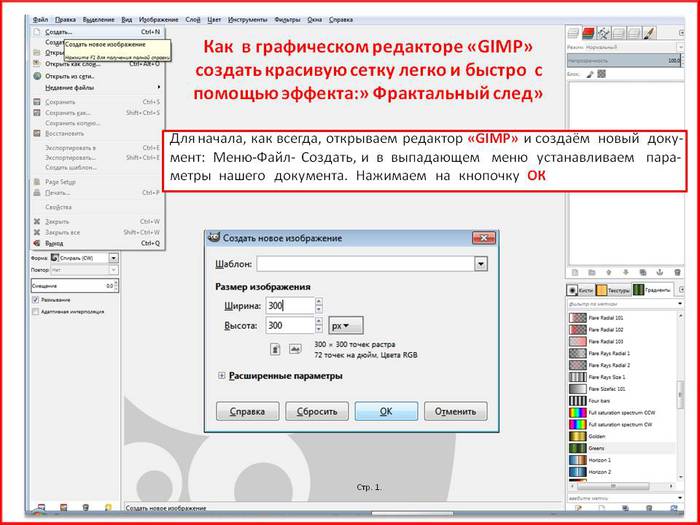Expand Недавние файлы submenu

(x=97, y=88)
